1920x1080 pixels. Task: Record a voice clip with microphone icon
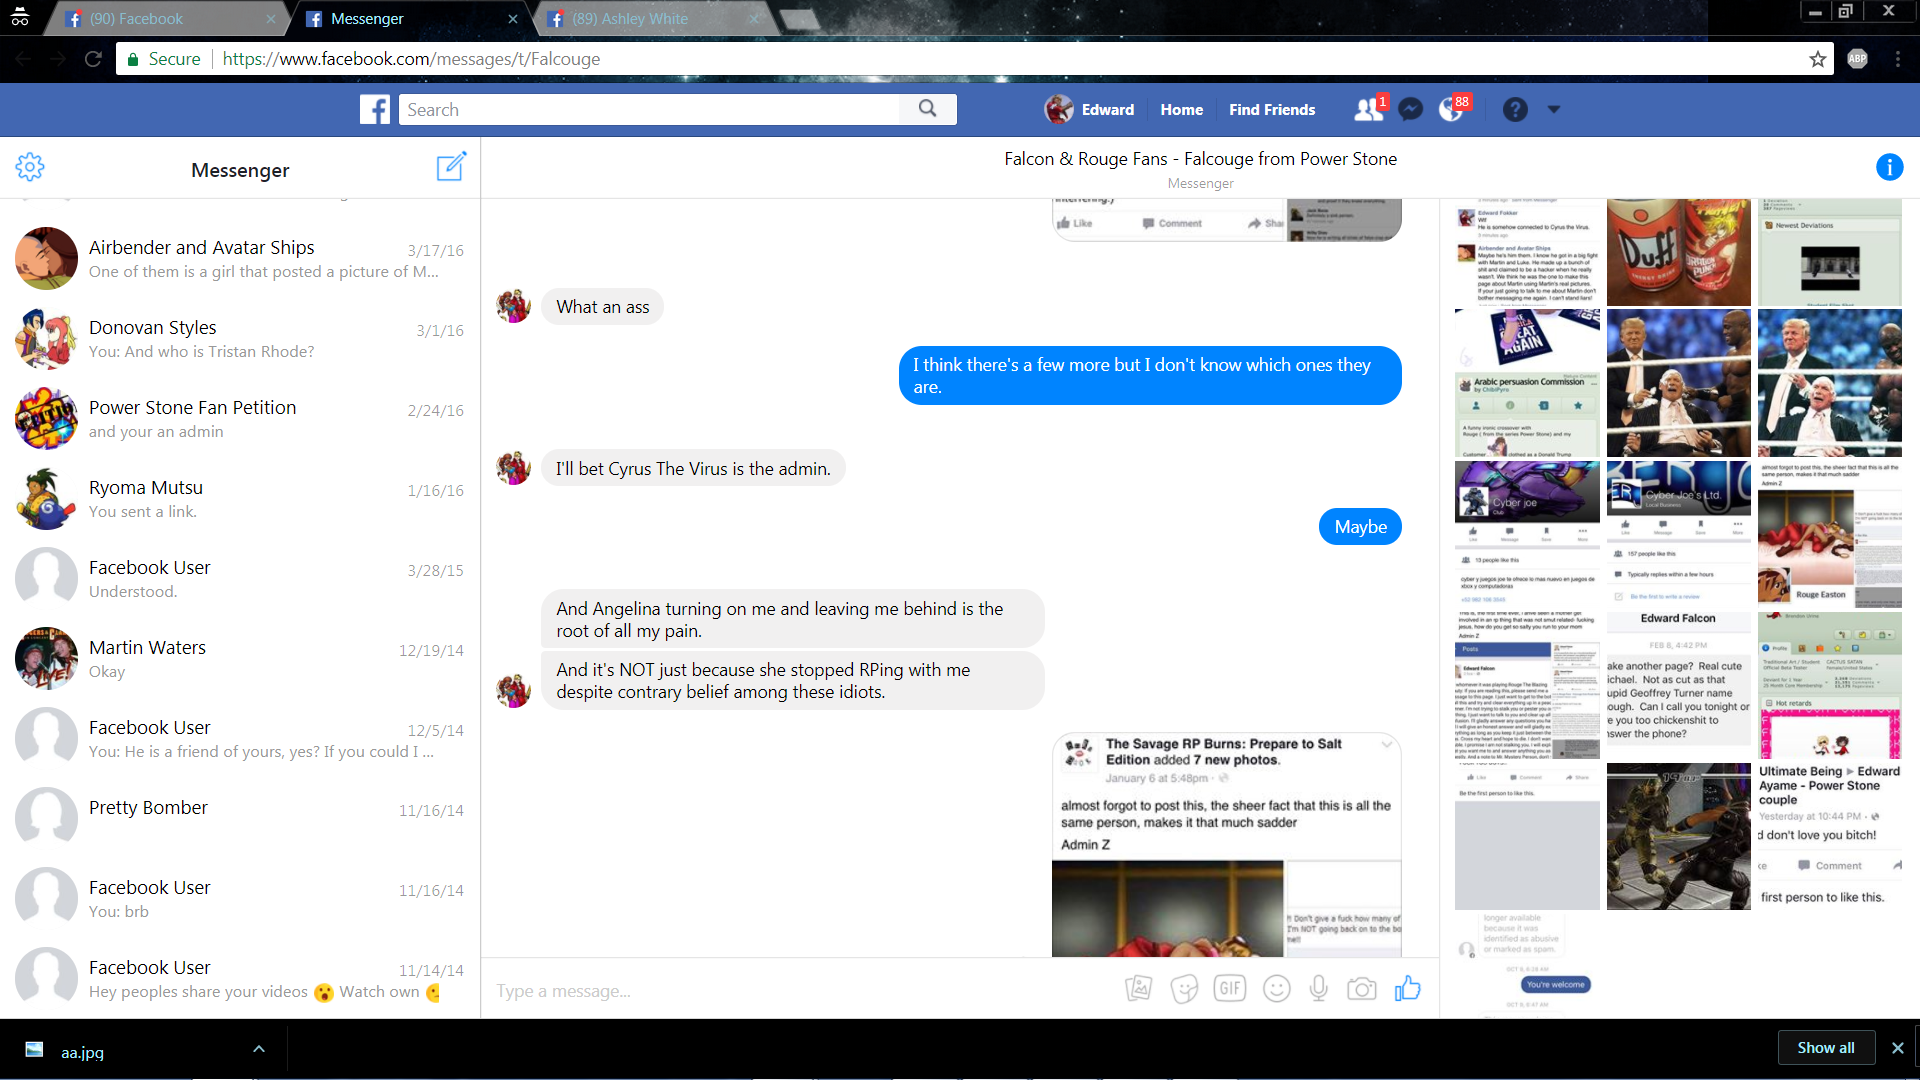click(x=1319, y=989)
